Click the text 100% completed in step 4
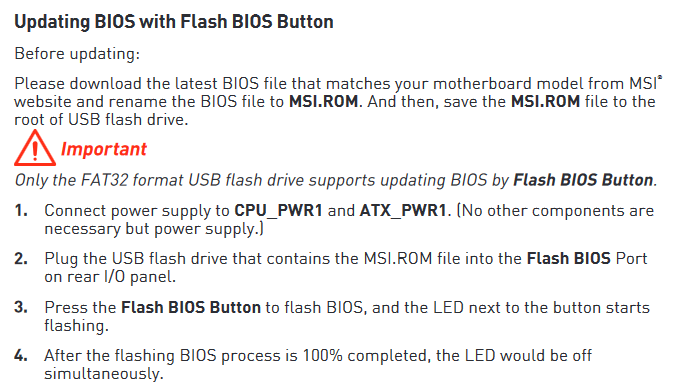Screen dimensions: 695x382 coord(367,356)
